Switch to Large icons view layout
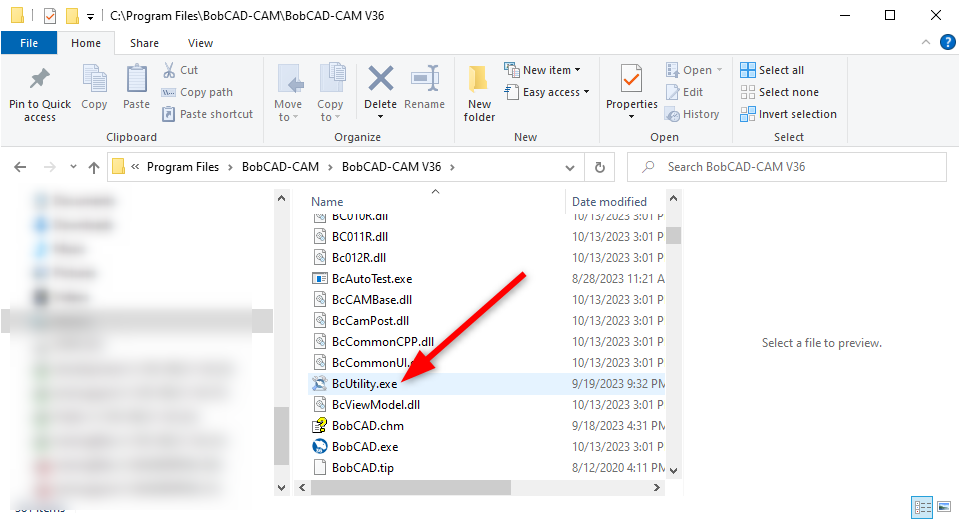This screenshot has width=960, height=520. click(x=944, y=507)
